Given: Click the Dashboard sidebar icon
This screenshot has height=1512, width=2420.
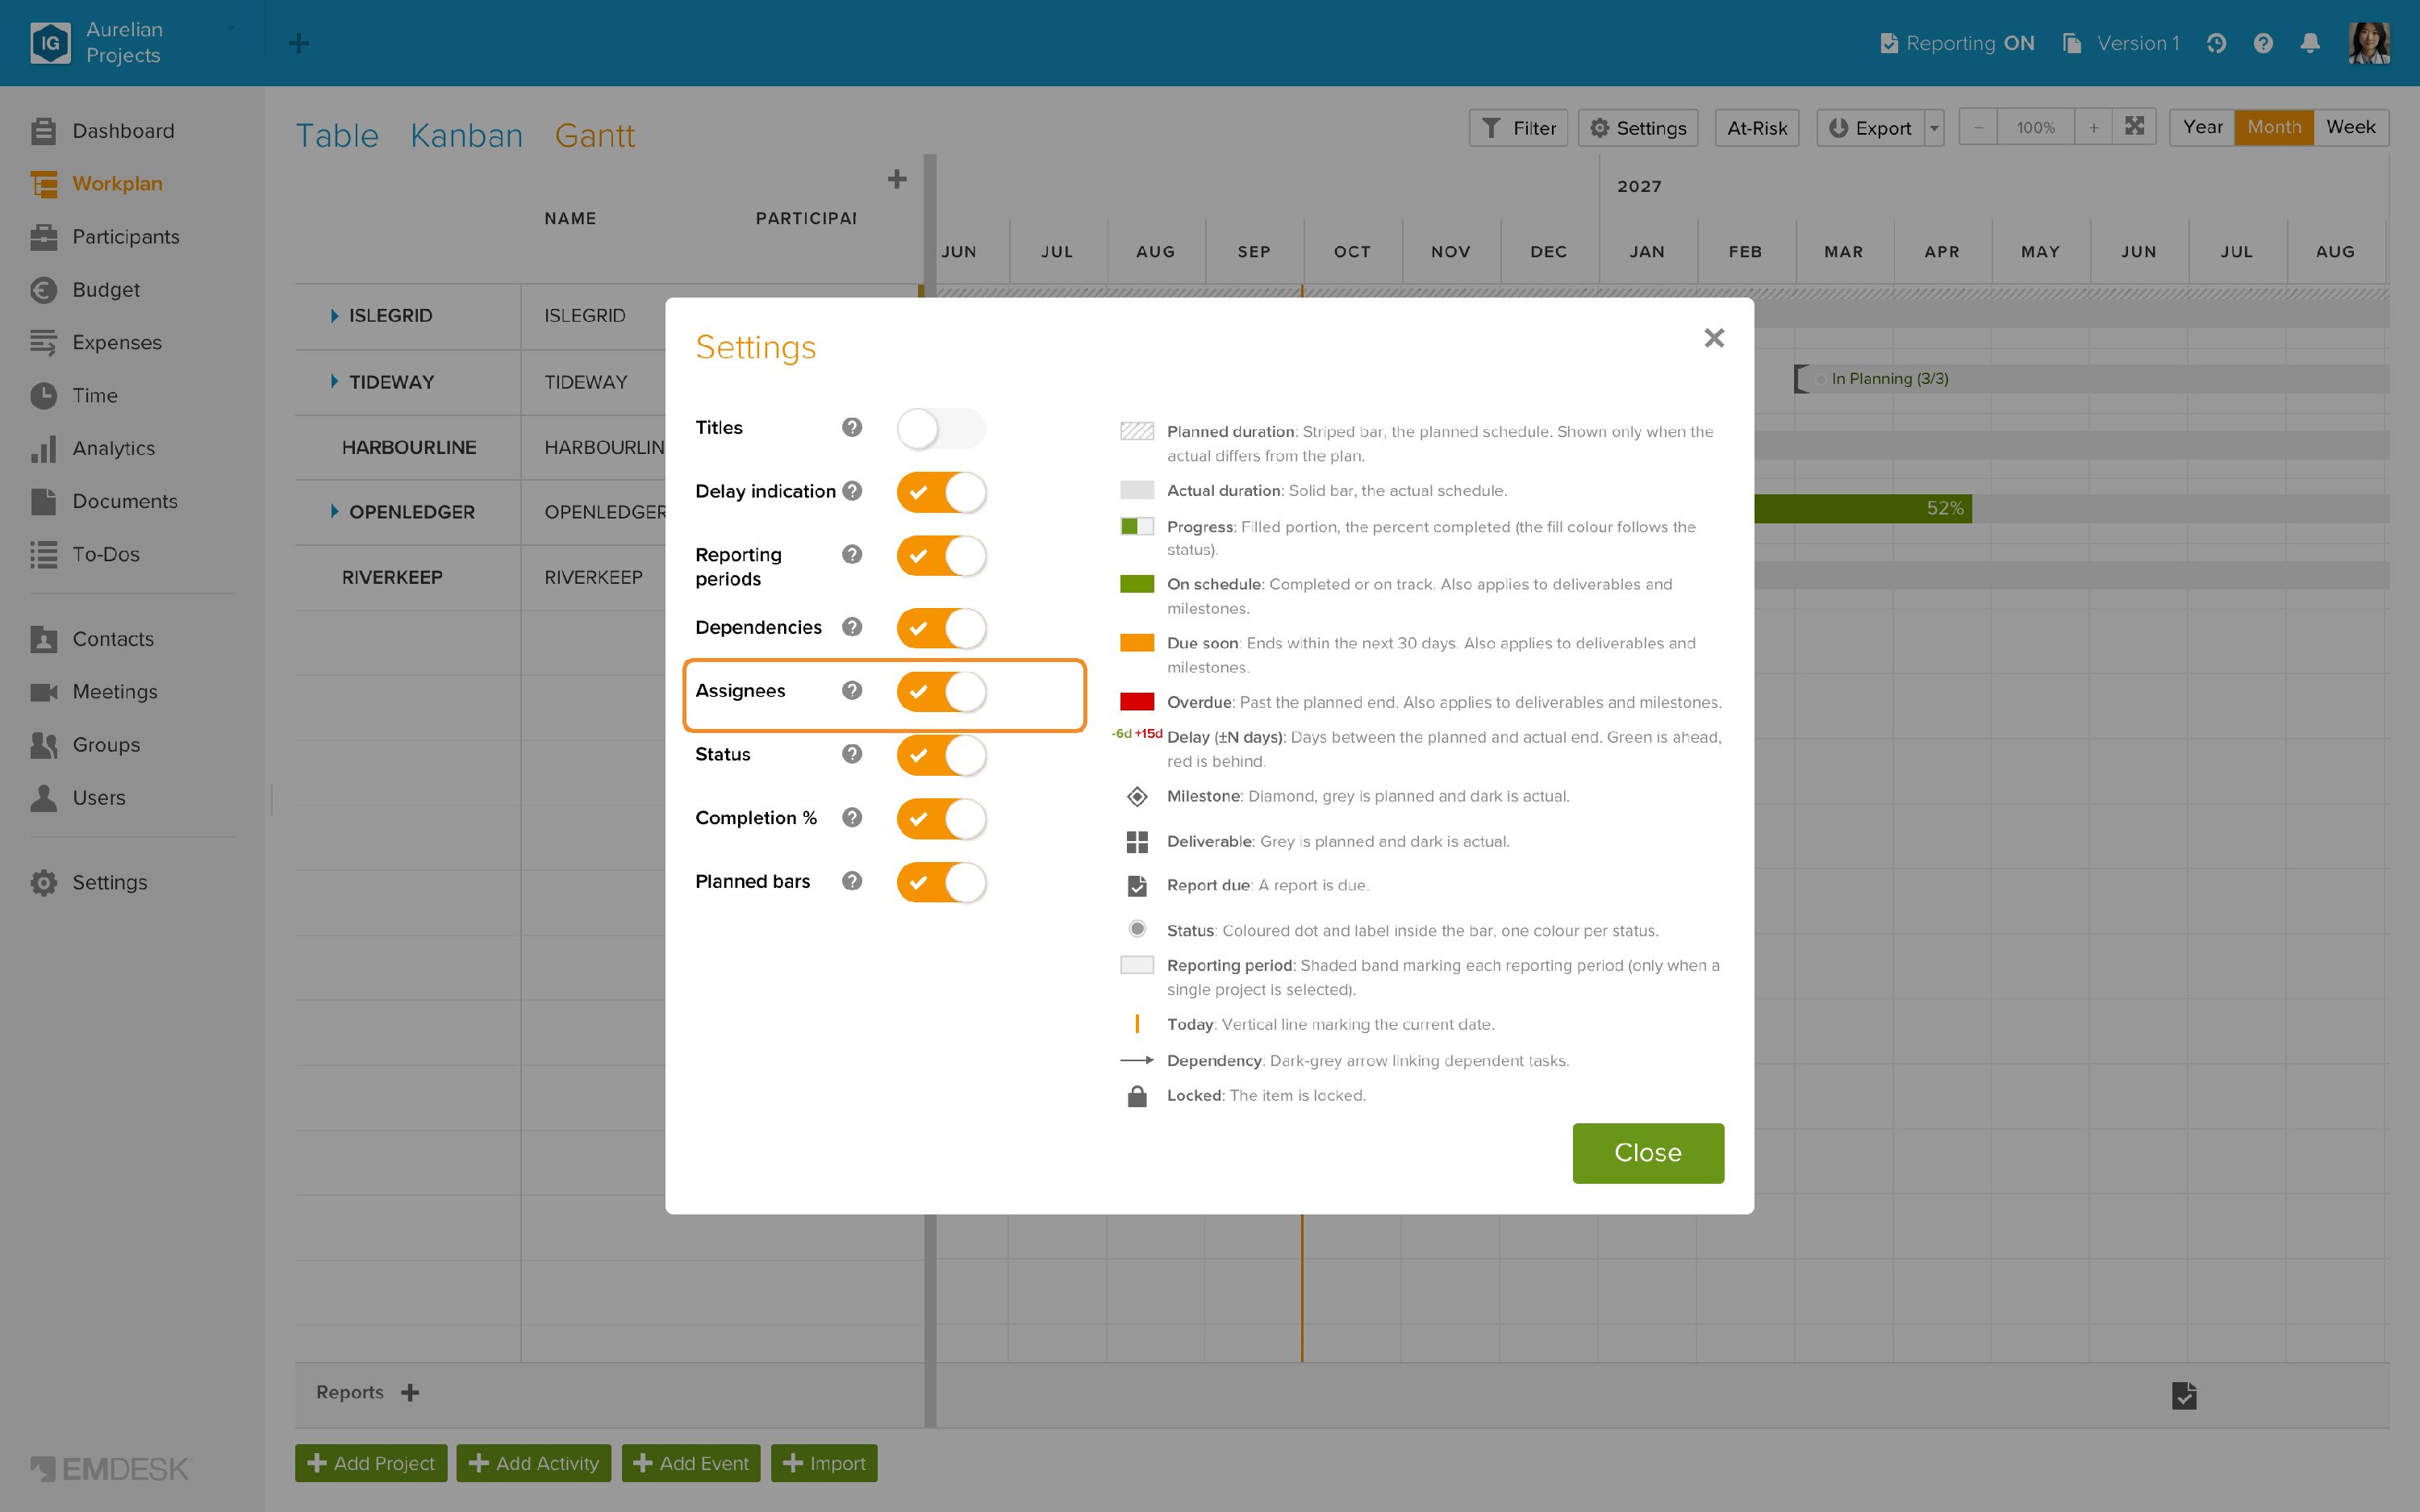Looking at the screenshot, I should [43, 131].
